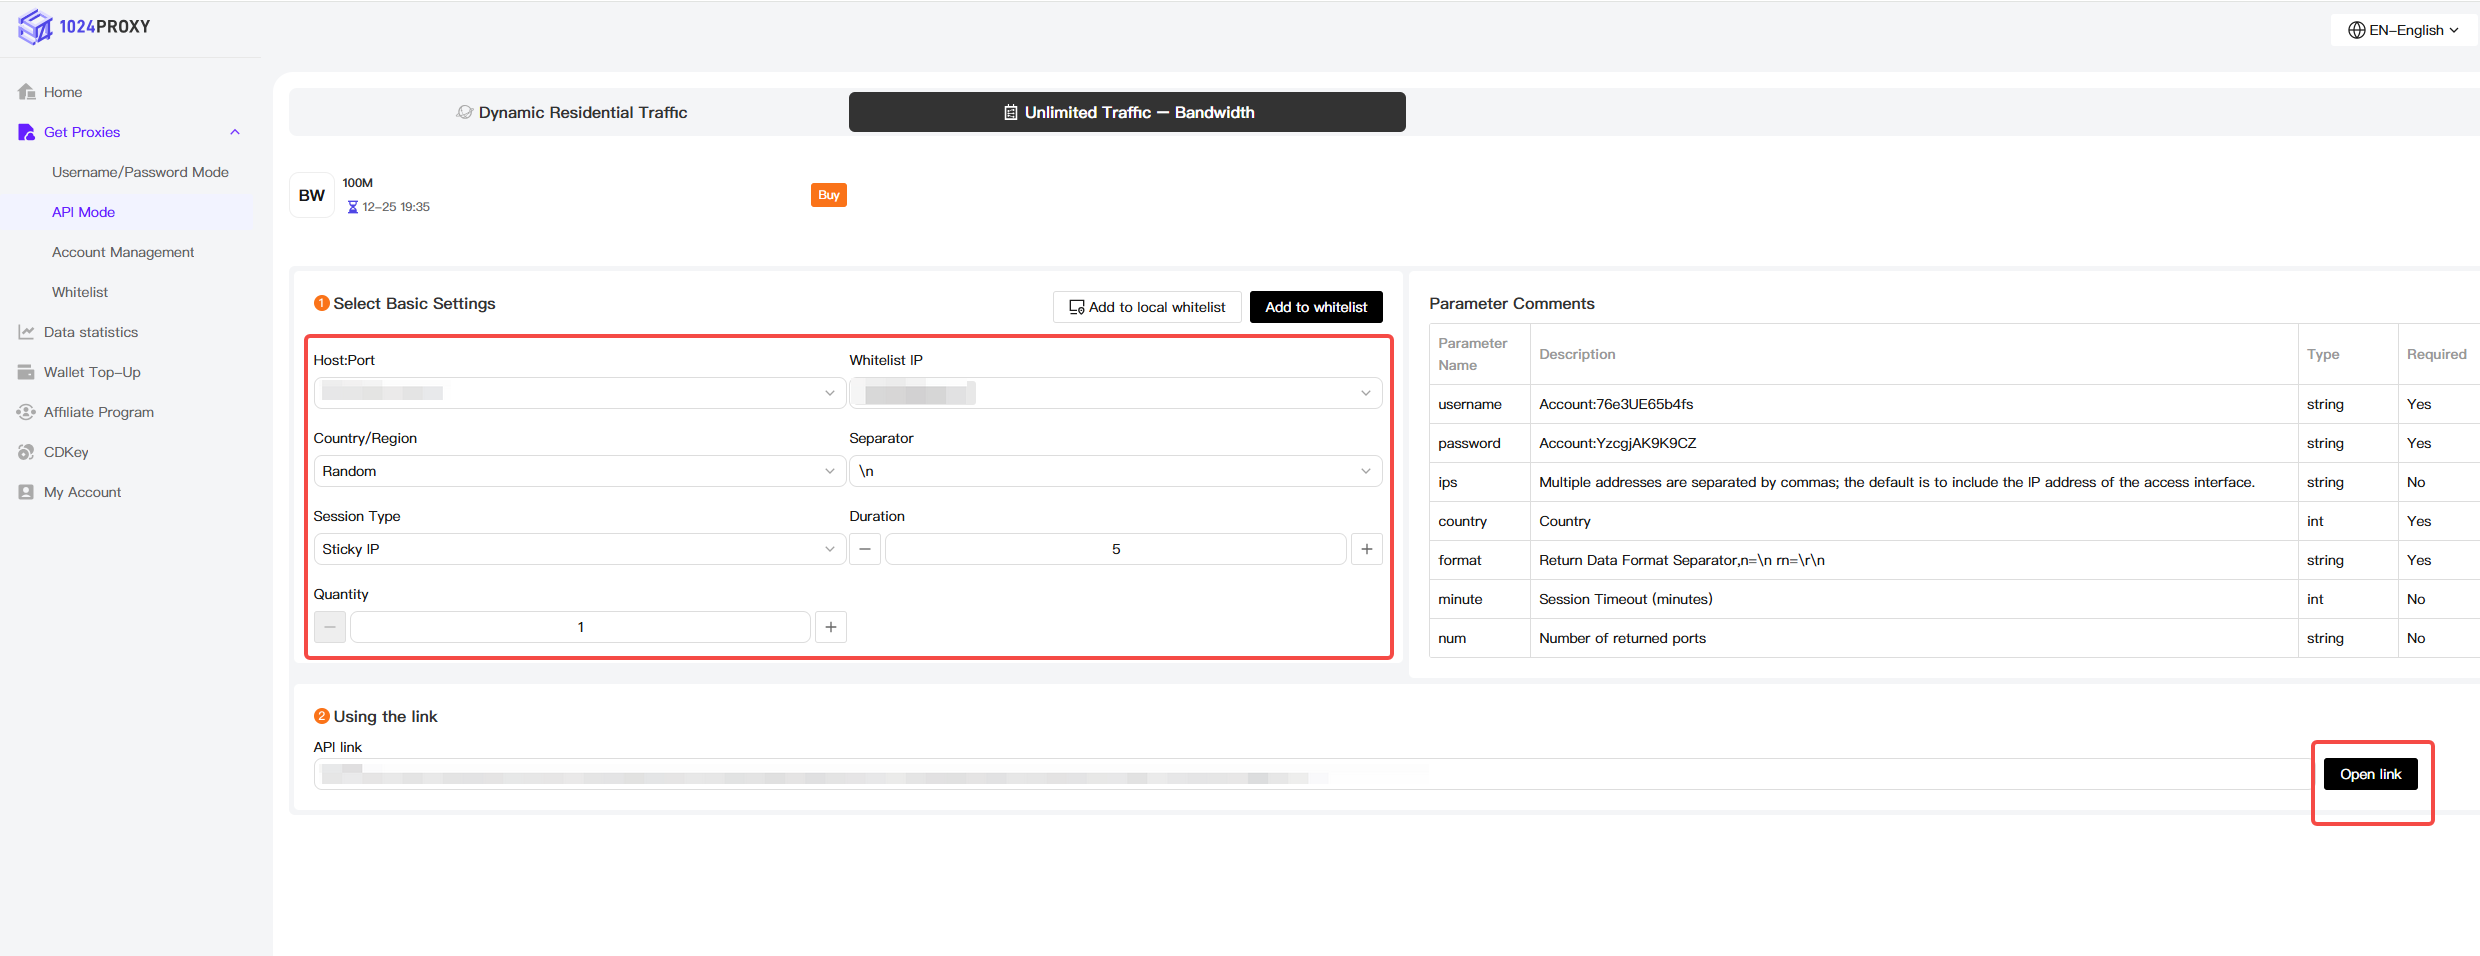Increase Duration with plus button
Screen dimensions: 2480x956
(x=1366, y=549)
